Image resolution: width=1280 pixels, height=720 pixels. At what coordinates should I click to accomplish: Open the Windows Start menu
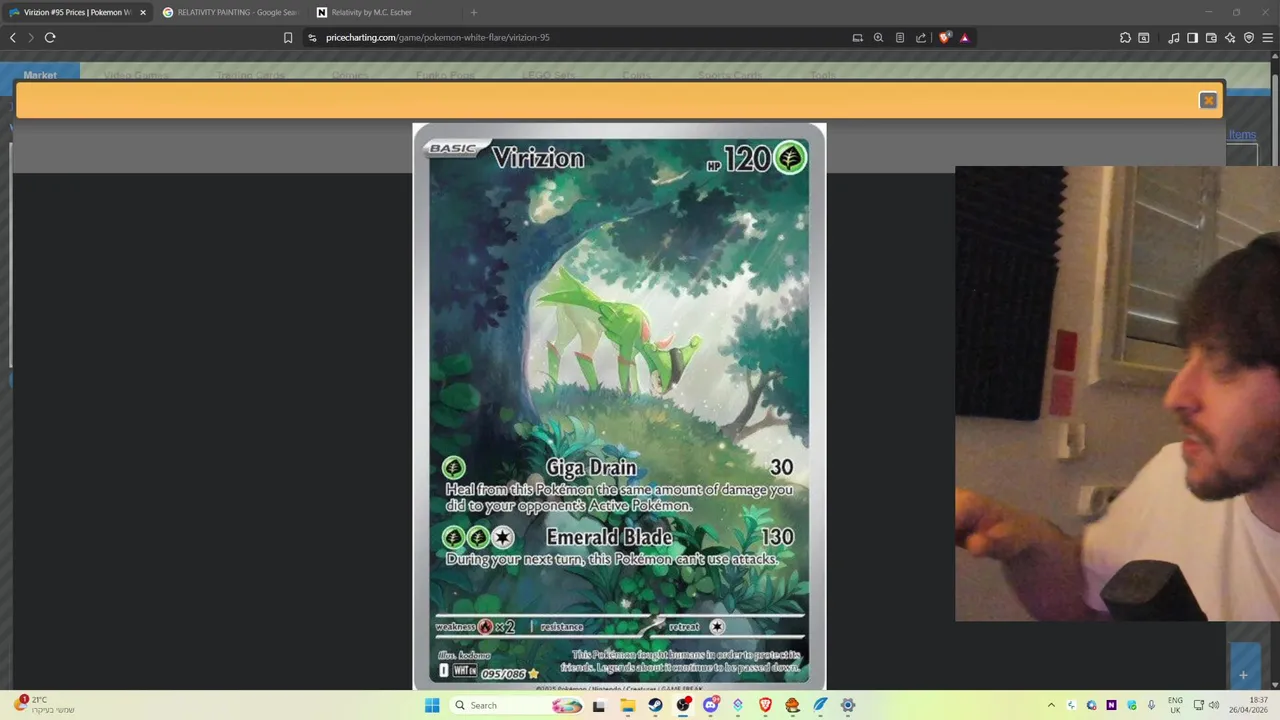432,705
